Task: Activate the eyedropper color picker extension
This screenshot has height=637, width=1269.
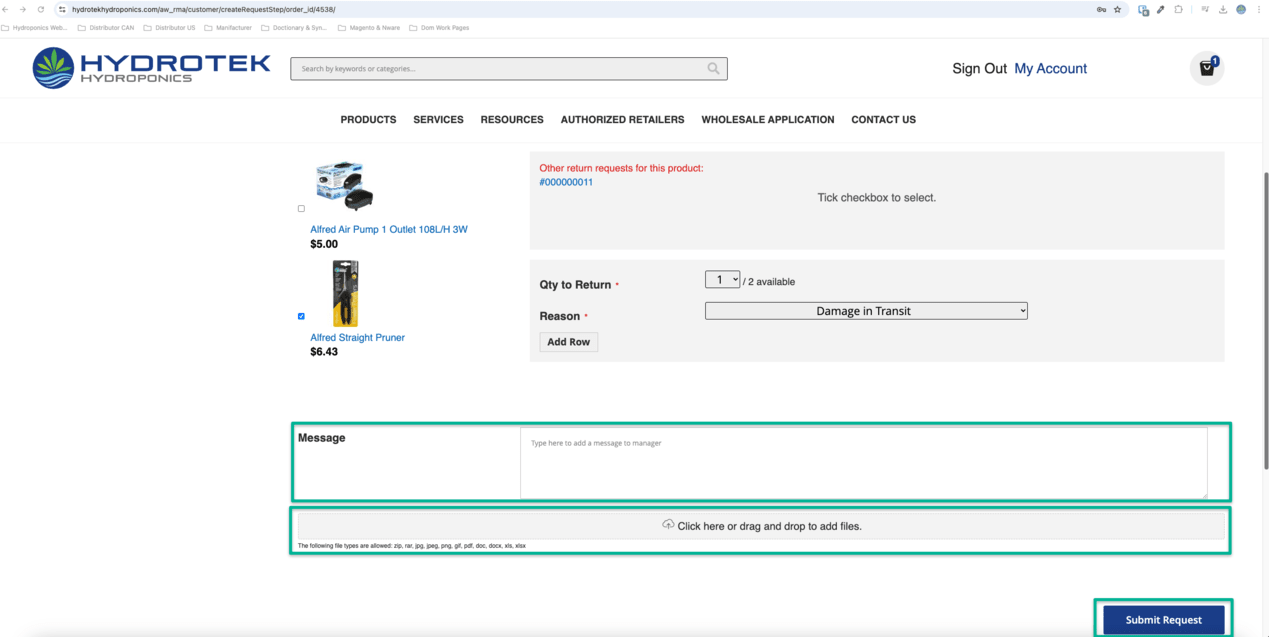Action: 1161,9
